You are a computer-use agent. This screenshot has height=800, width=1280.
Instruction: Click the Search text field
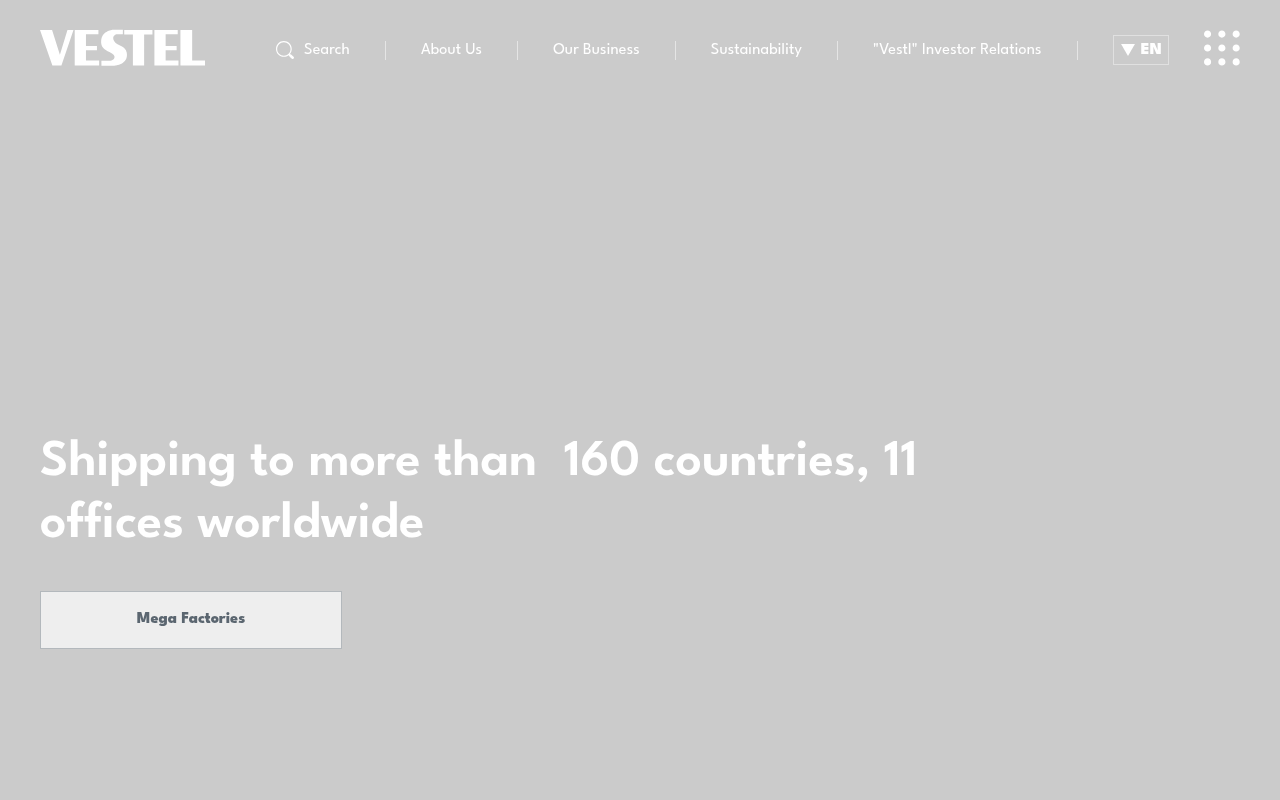327,50
